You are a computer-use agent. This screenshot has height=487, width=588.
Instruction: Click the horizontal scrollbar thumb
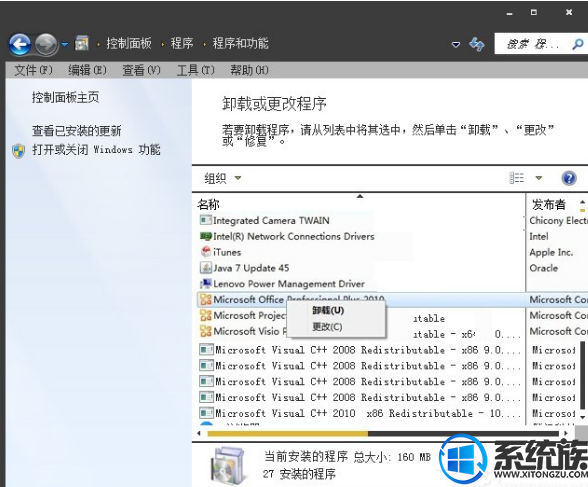[x=288, y=434]
